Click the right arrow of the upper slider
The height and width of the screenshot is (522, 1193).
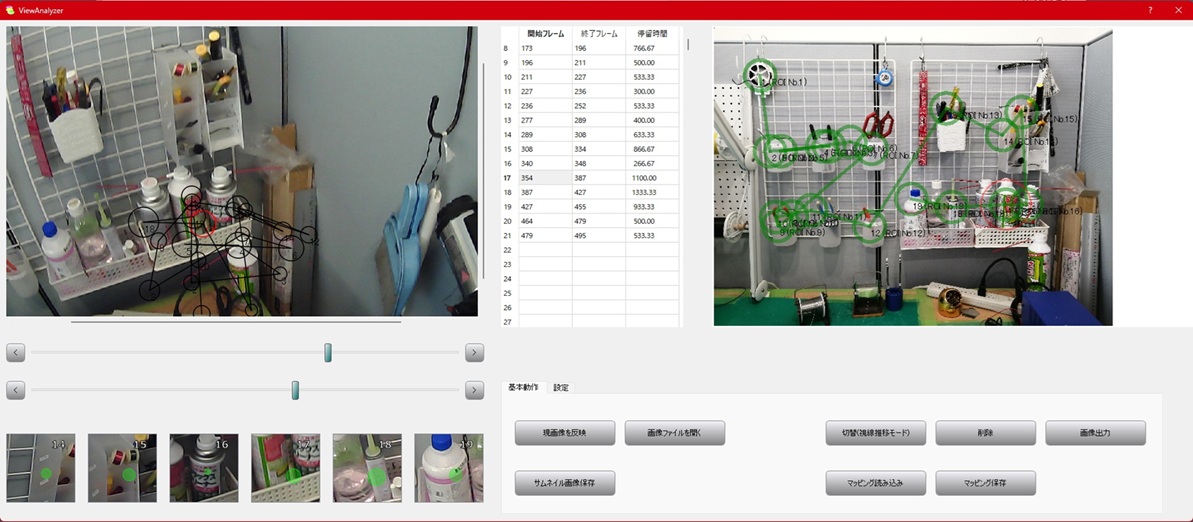pyautogui.click(x=475, y=353)
